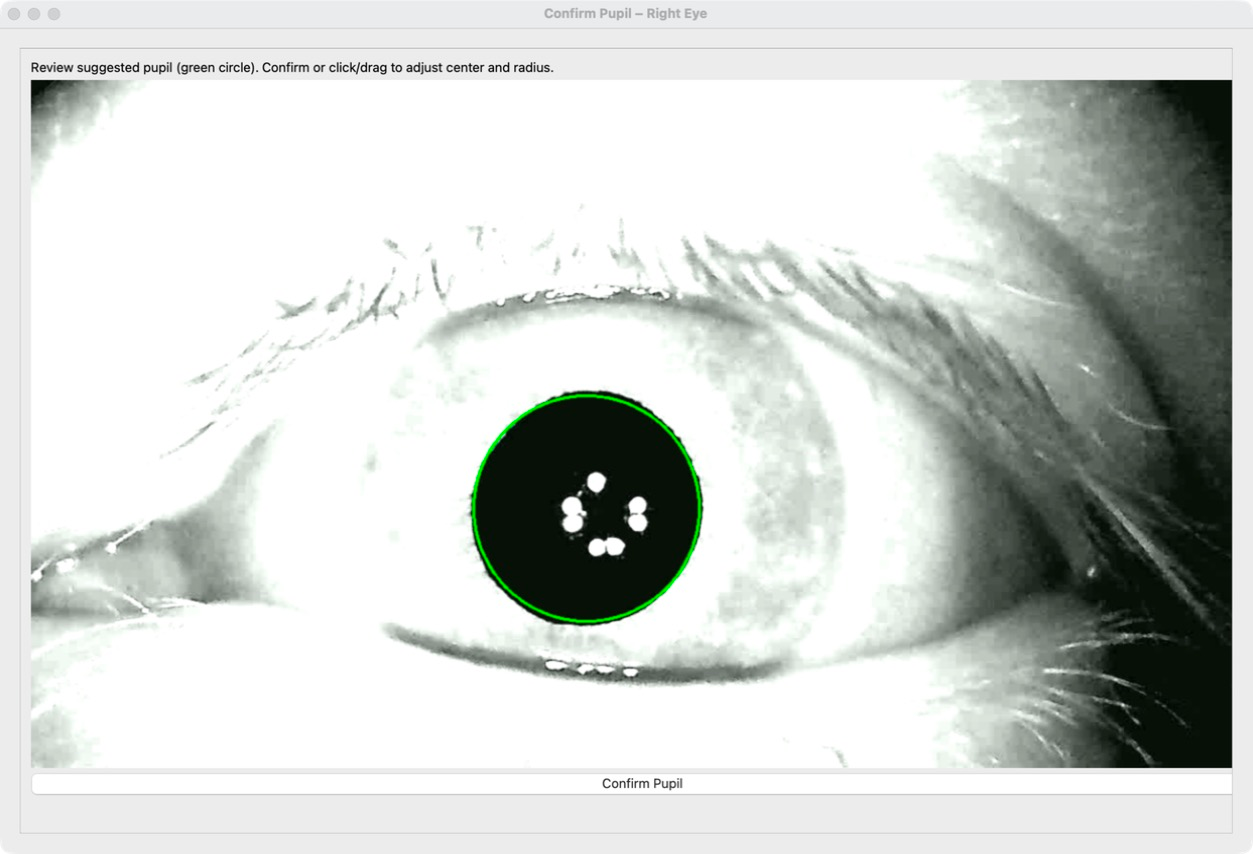Click inside the green-circled pupil
The image size is (1253, 854).
point(586,508)
